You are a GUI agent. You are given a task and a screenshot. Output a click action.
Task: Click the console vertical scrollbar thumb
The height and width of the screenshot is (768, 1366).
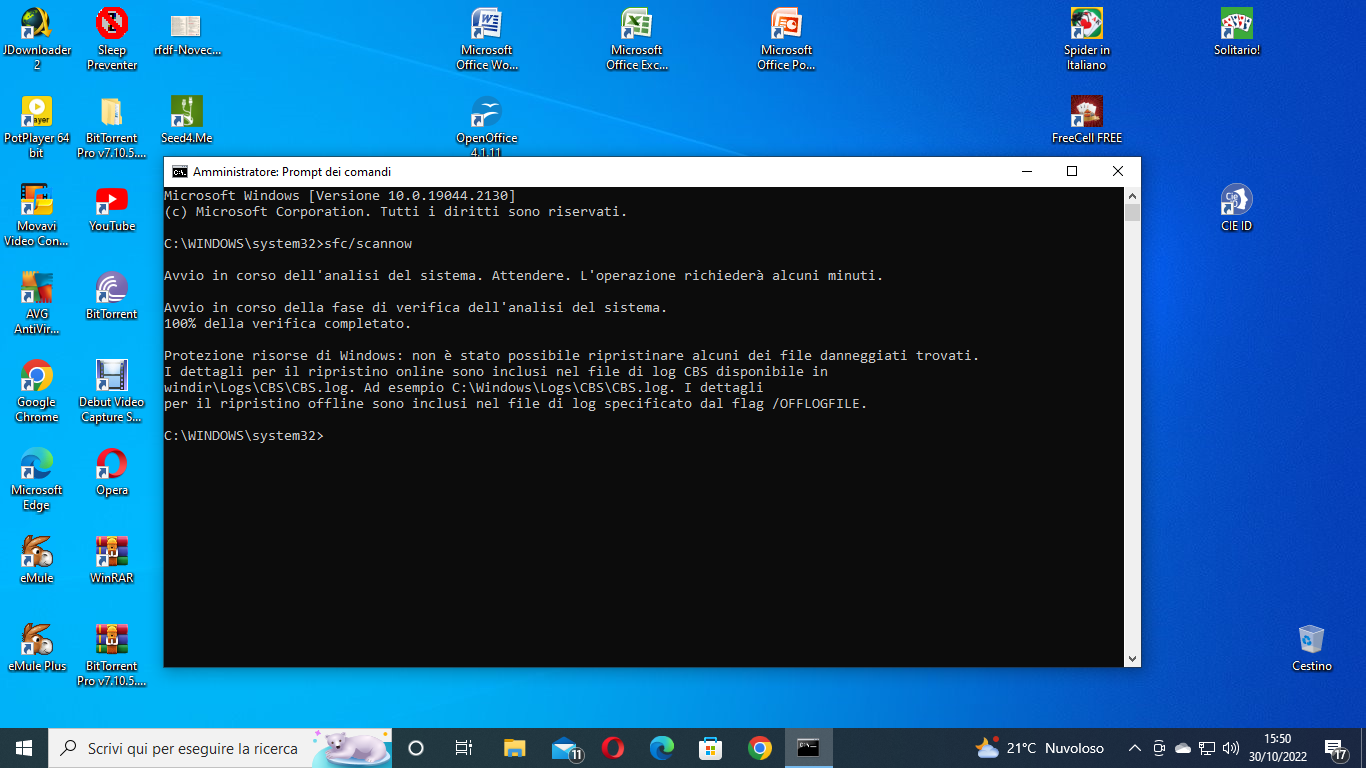(x=1132, y=212)
